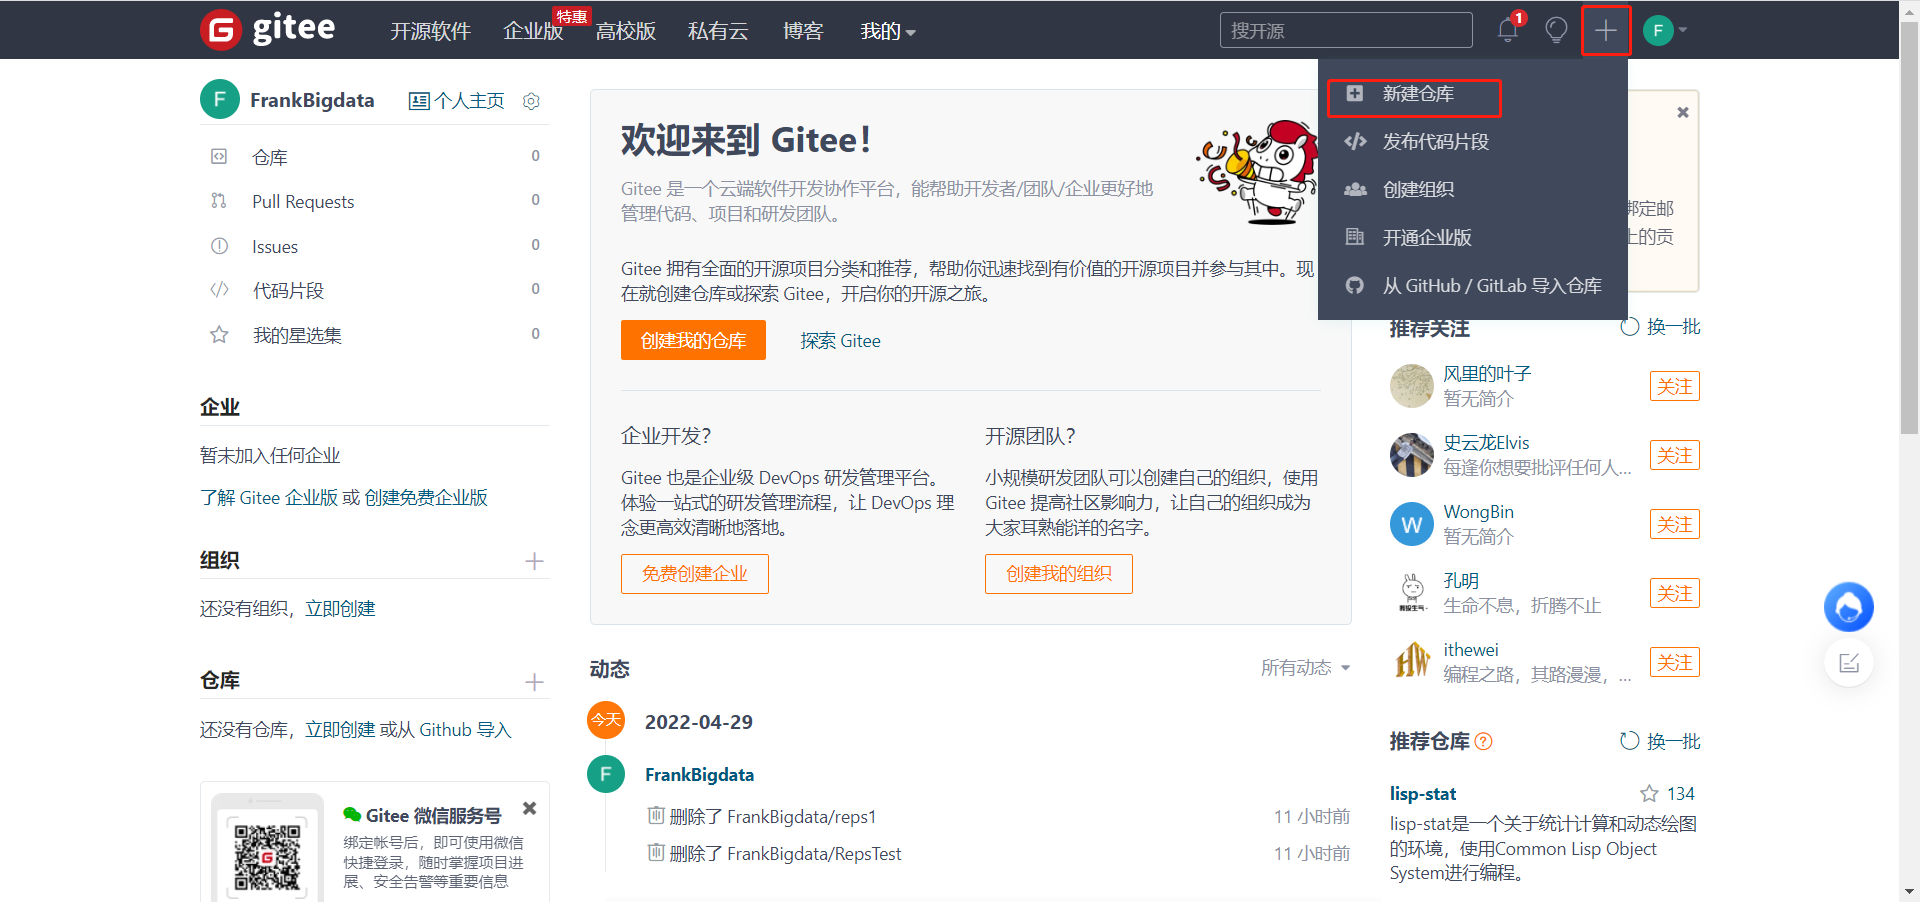The width and height of the screenshot is (1920, 902).
Task: Follow 孔明 with 关注 button
Action: (1675, 593)
